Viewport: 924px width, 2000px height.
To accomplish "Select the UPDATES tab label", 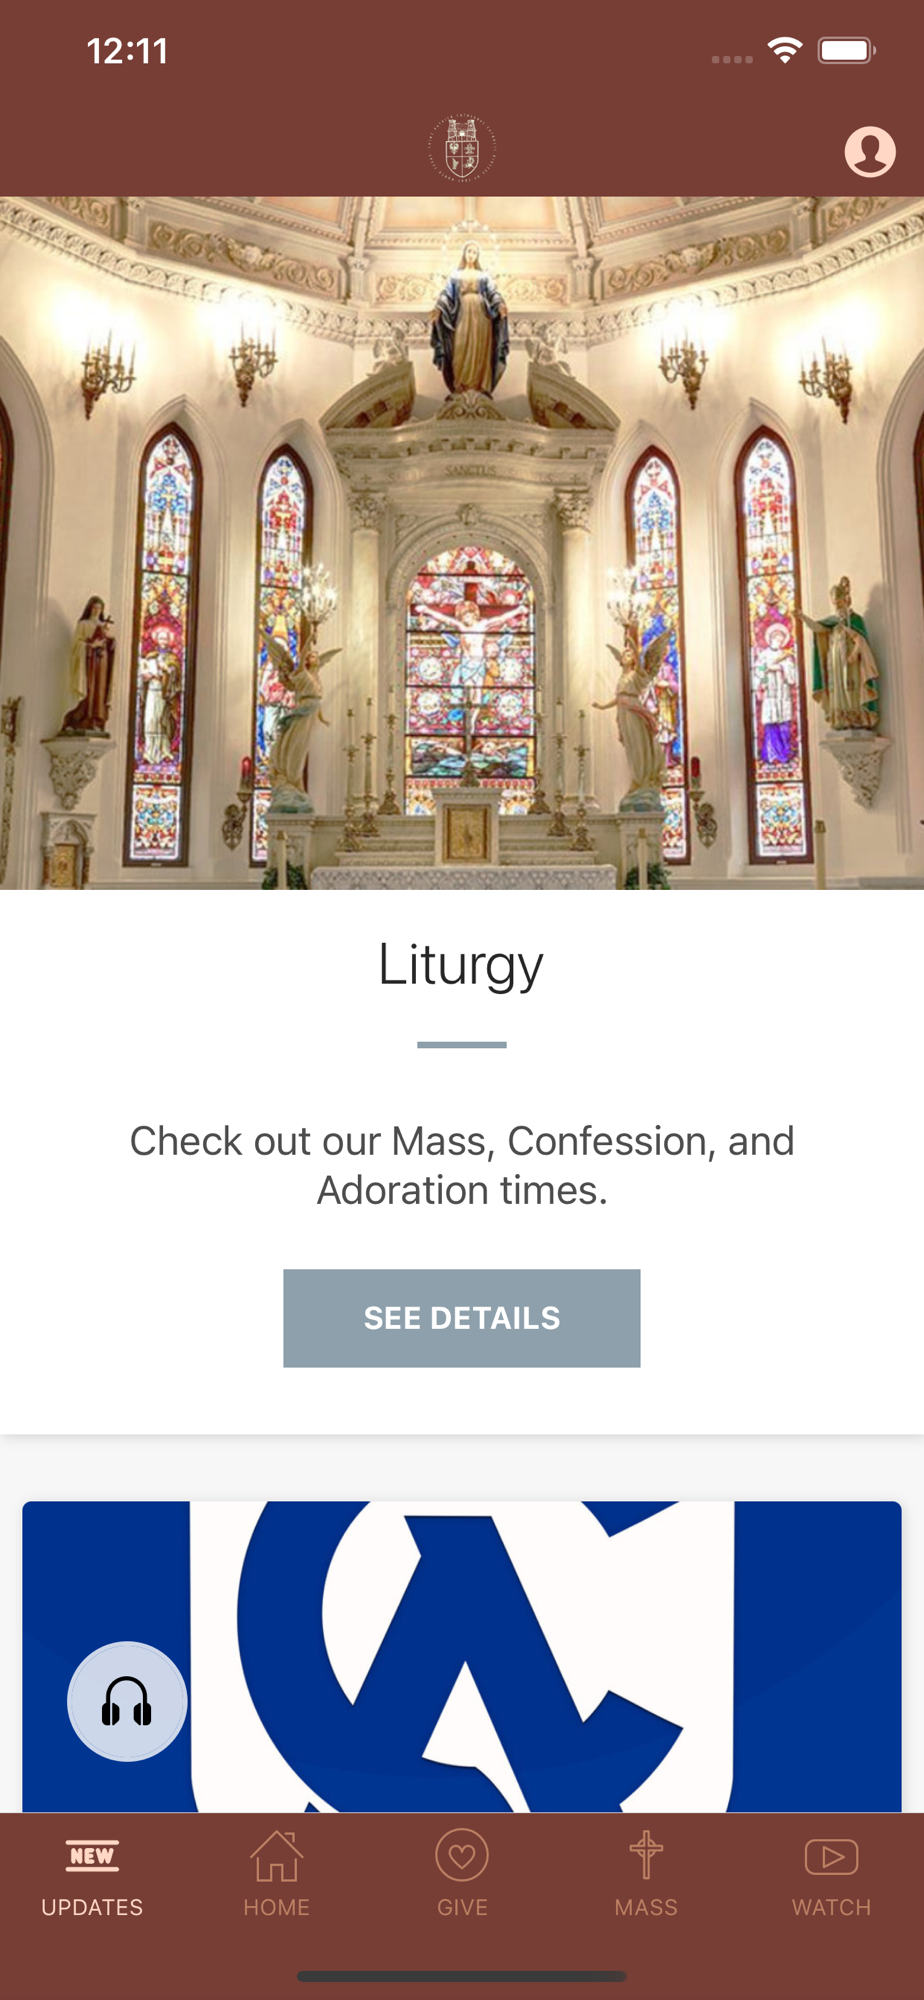I will tap(92, 1907).
